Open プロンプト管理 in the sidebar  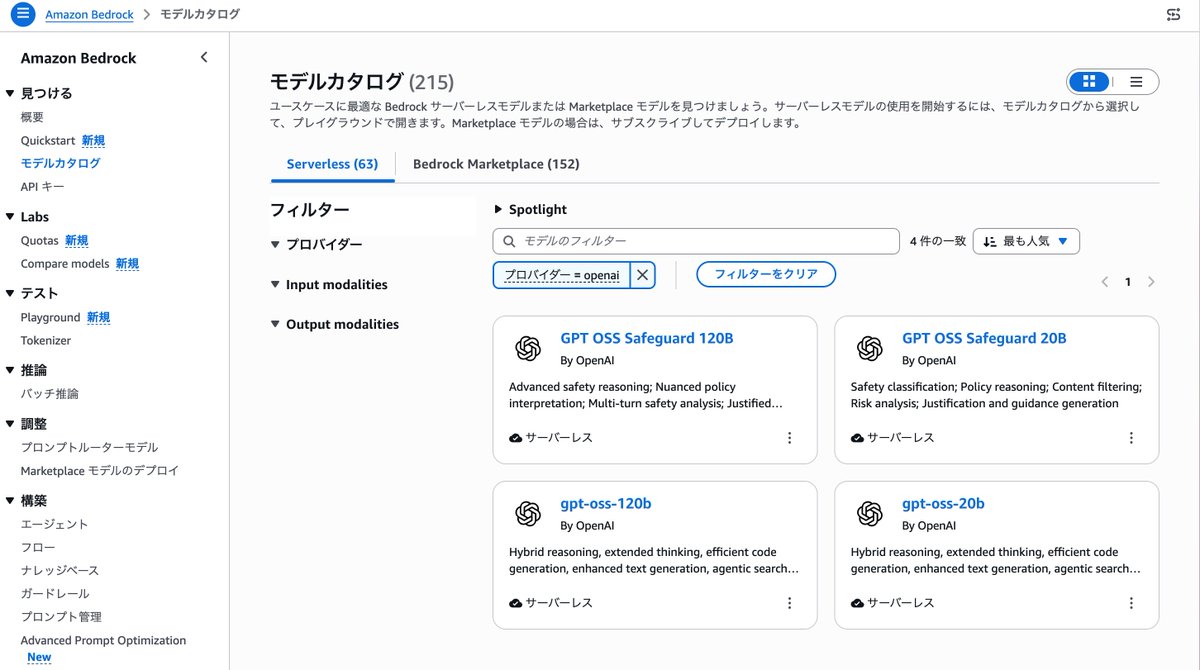[x=61, y=617]
